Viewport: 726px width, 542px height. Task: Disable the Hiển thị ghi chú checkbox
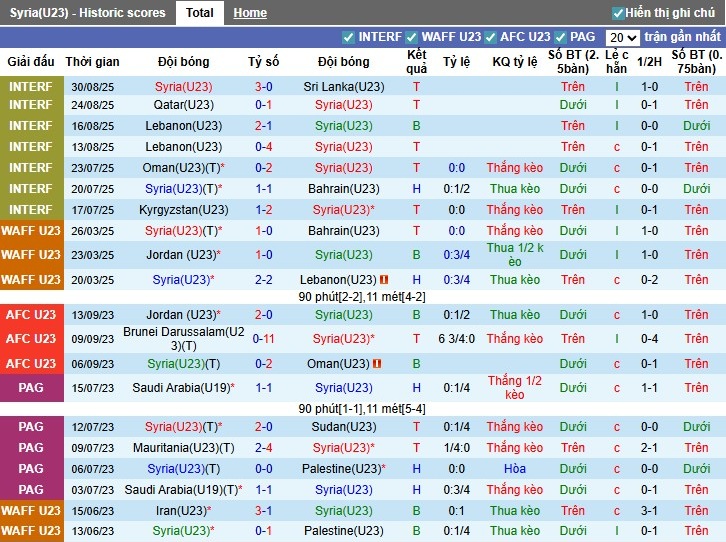[x=618, y=13]
